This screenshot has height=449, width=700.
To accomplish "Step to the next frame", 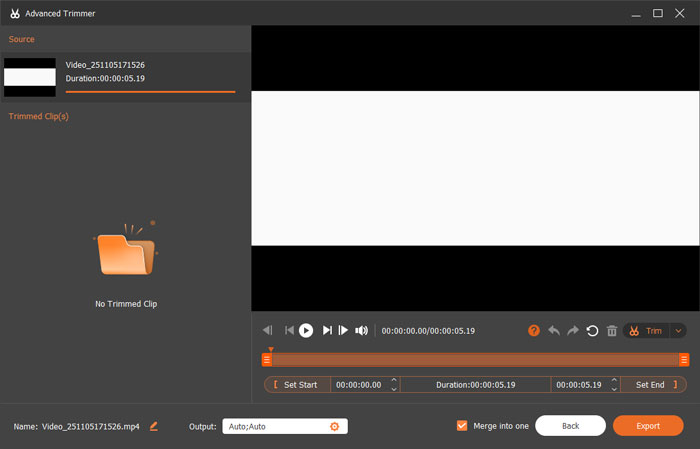I will tap(343, 330).
